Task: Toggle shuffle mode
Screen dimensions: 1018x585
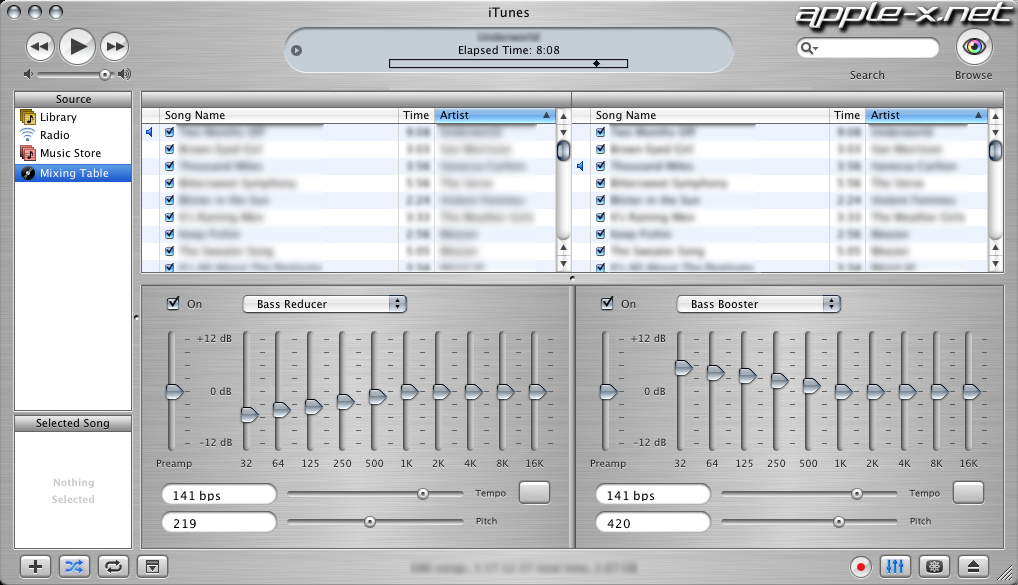Action: (x=75, y=567)
